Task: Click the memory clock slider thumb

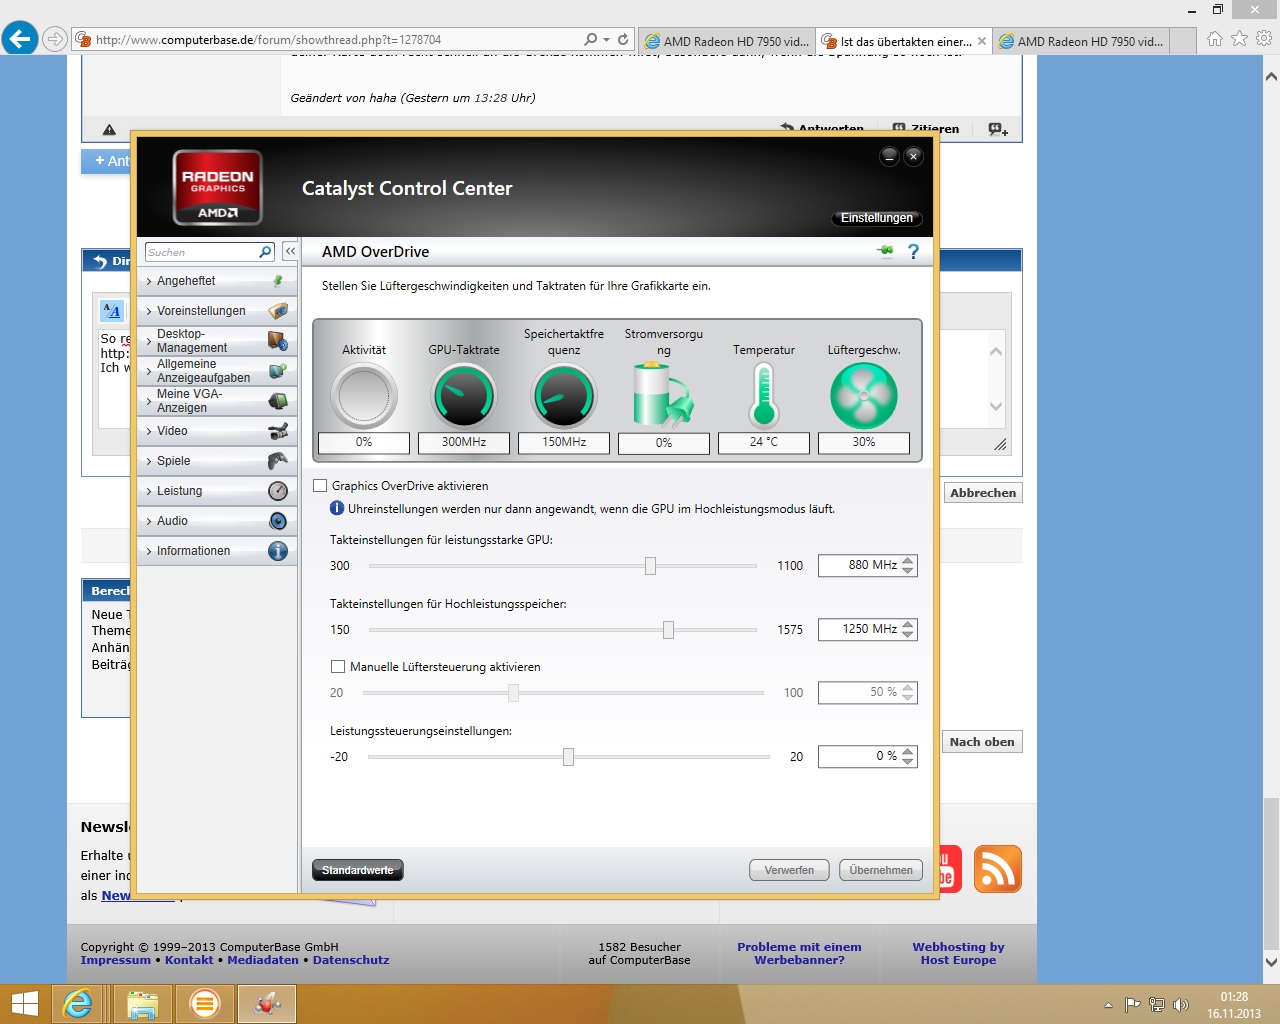Action: tap(668, 630)
